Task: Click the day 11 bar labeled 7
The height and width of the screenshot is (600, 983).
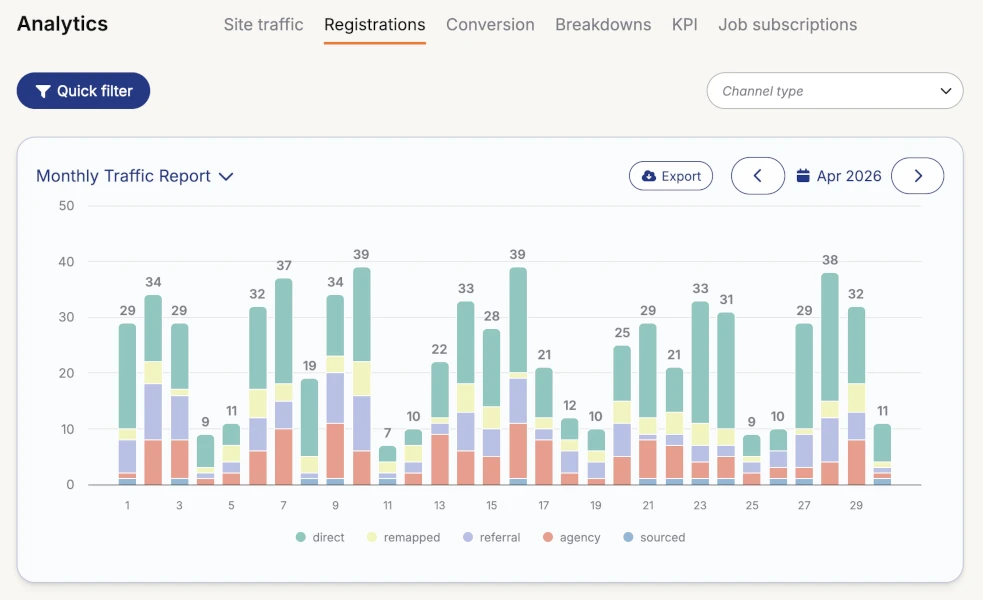Action: pos(387,465)
